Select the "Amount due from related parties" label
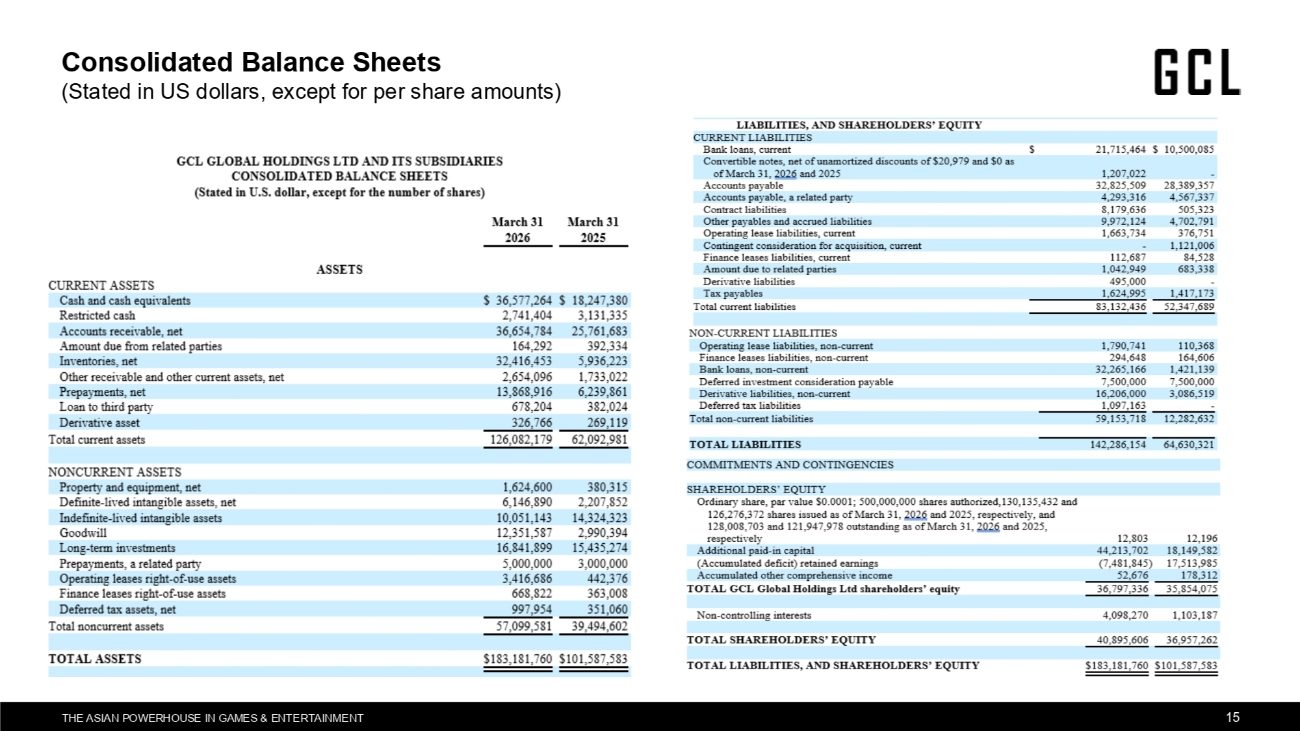 point(141,346)
